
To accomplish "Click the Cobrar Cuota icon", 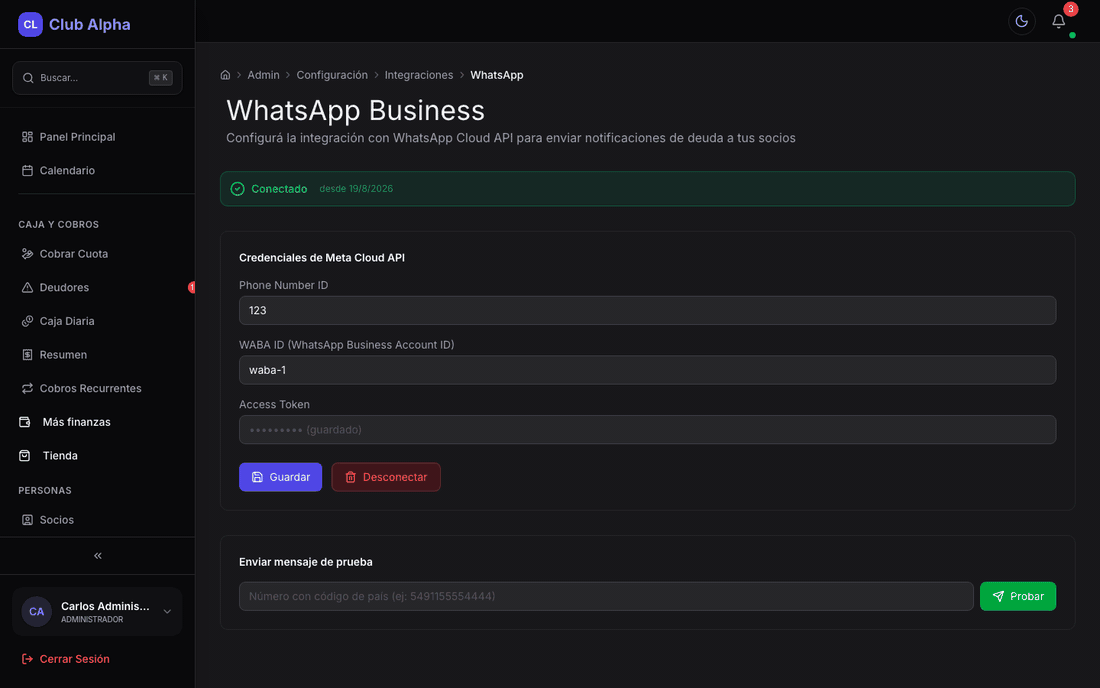I will click(27, 254).
